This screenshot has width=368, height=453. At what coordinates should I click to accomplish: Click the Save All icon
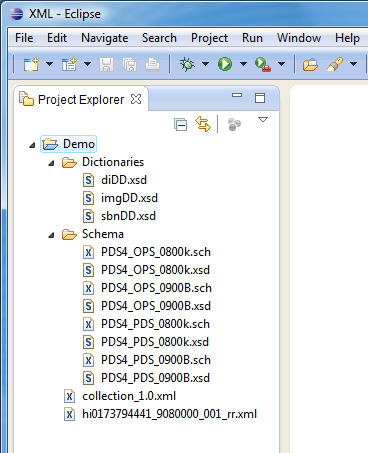[x=129, y=64]
